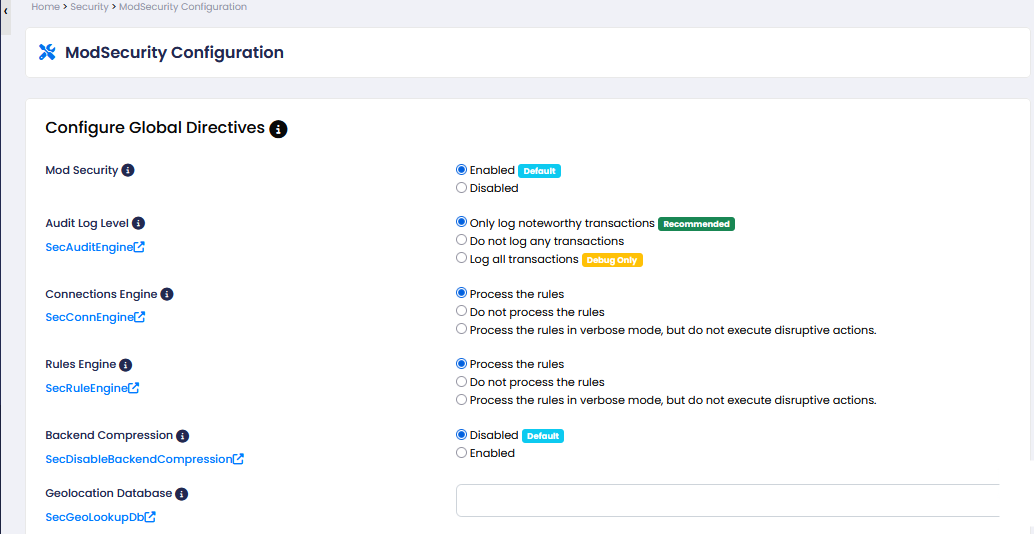This screenshot has height=534, width=1034.
Task: Select Disabled for Mod Security
Action: pos(461,188)
